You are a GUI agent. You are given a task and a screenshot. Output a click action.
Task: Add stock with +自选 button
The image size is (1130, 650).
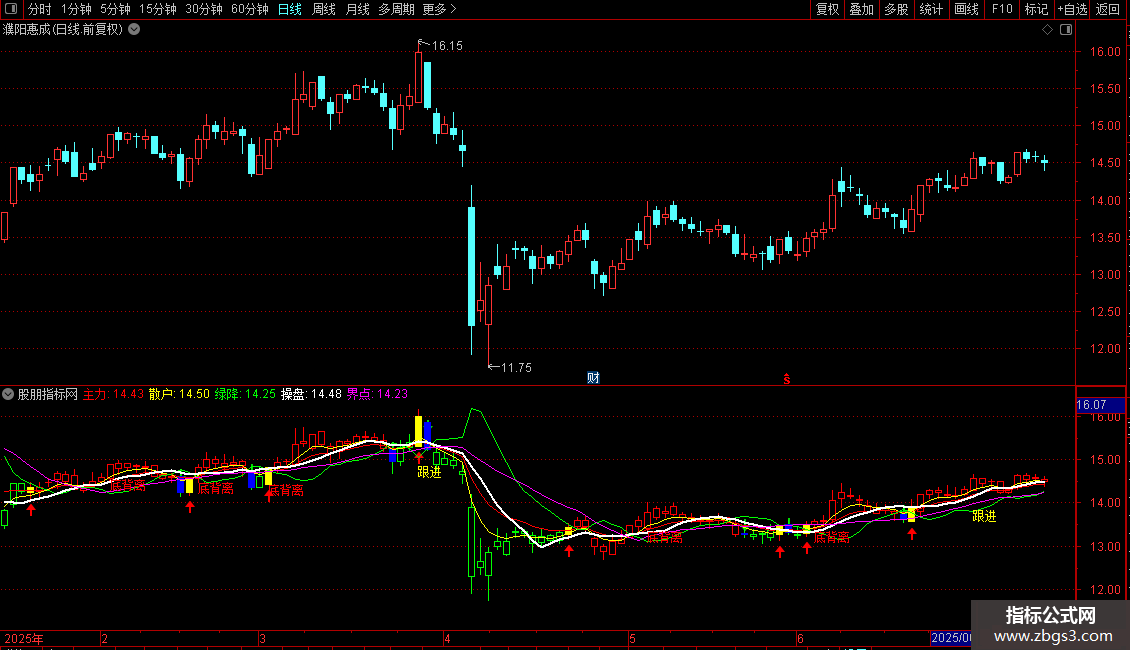click(x=1072, y=9)
